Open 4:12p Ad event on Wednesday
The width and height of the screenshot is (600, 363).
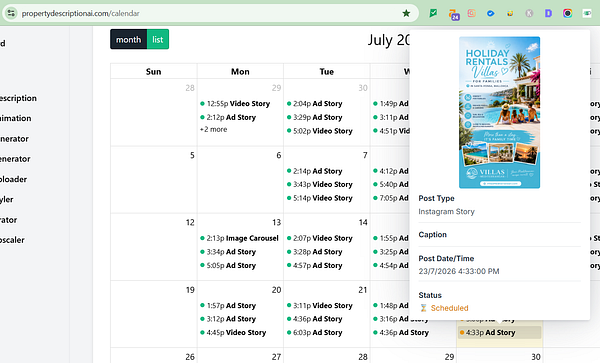coord(391,171)
